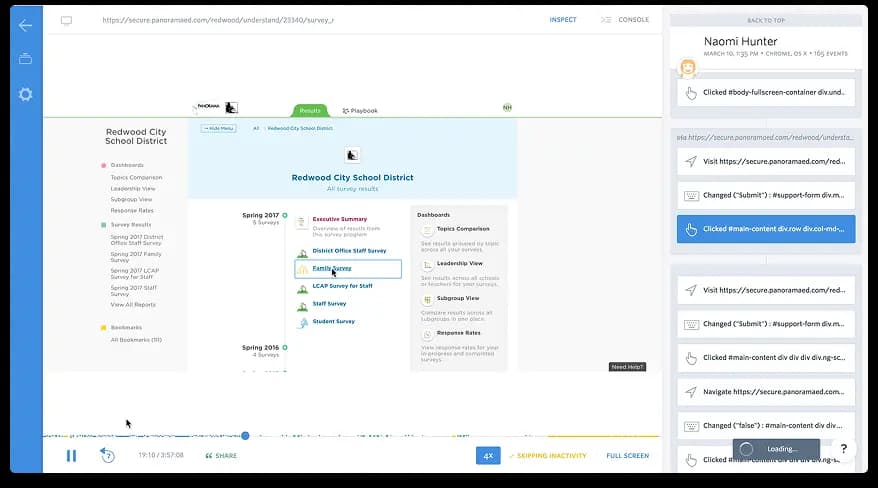Click the Console panel icon
The height and width of the screenshot is (488, 878).
point(606,20)
